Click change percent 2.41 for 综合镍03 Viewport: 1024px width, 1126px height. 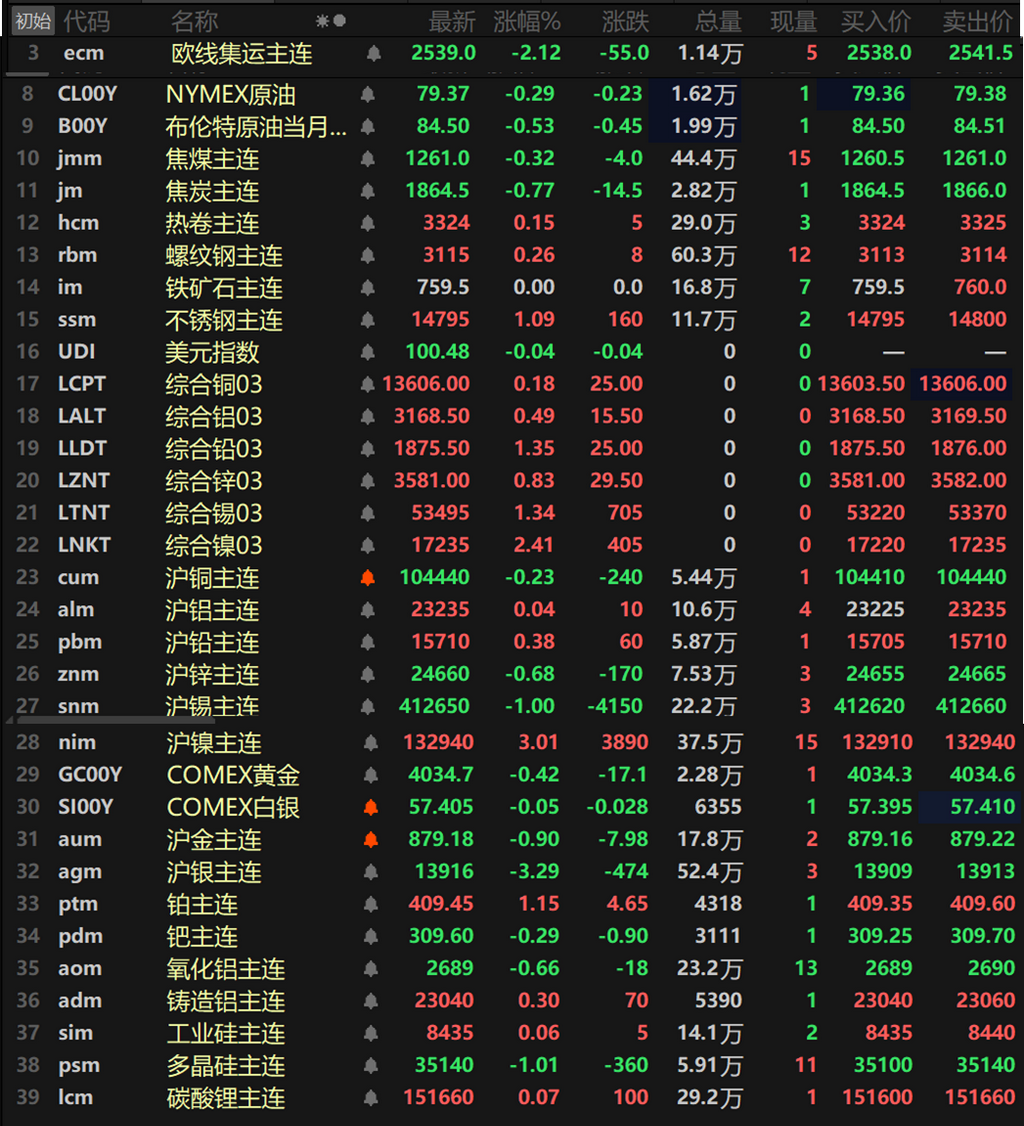[534, 545]
